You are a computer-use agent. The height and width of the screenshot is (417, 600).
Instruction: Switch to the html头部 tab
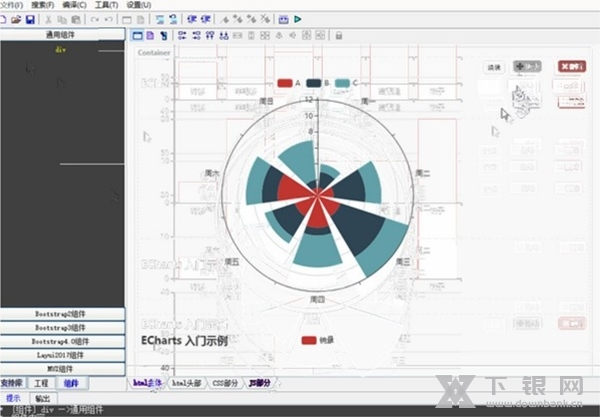186,383
